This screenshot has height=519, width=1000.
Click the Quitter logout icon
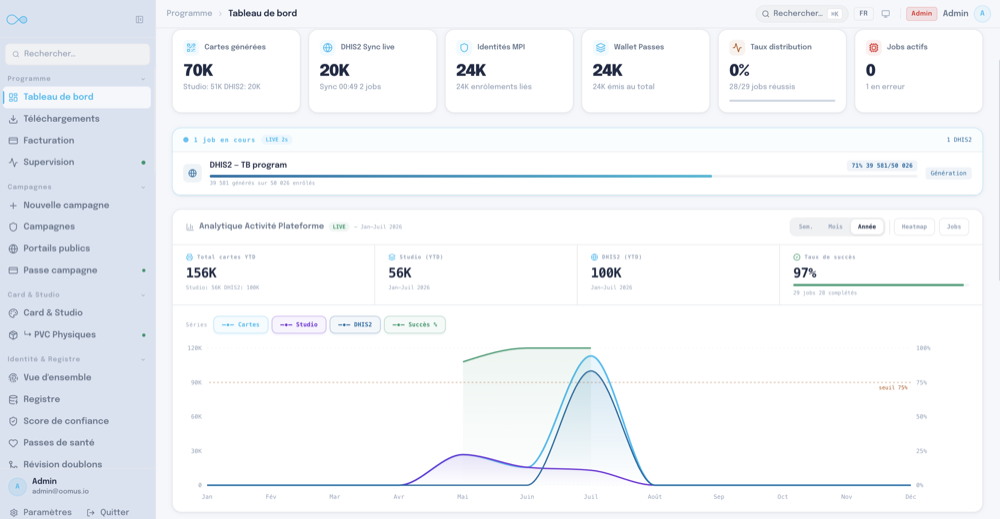pyautogui.click(x=91, y=513)
